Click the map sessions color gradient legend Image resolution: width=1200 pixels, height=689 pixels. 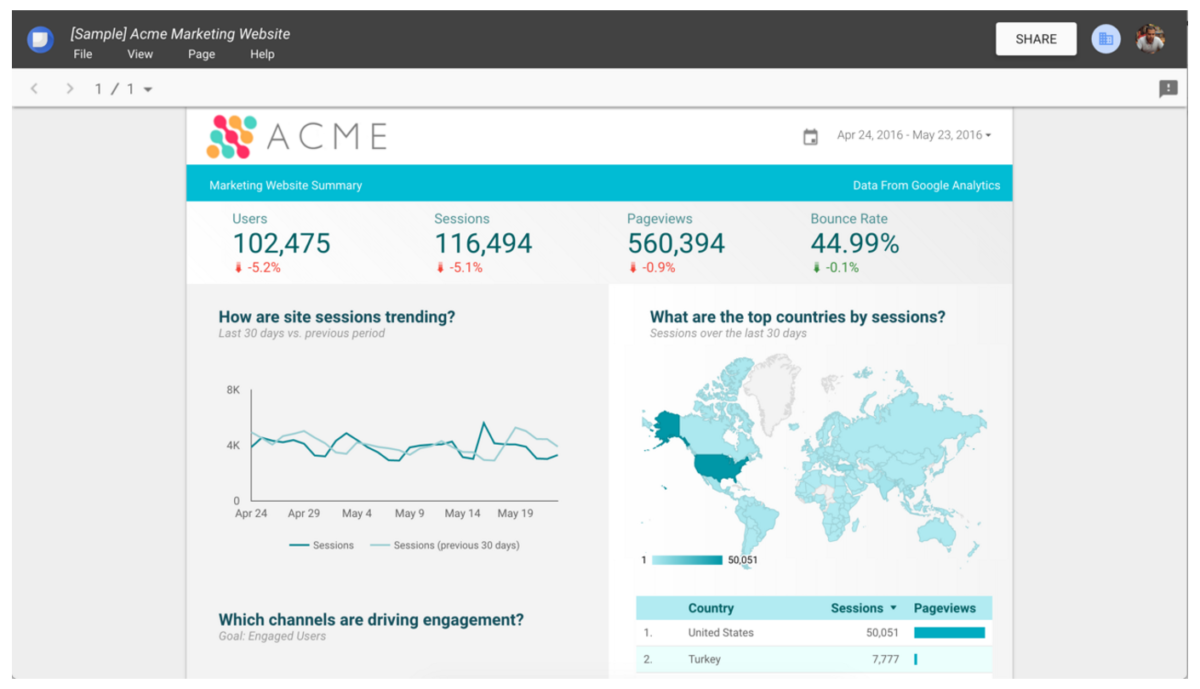(687, 560)
